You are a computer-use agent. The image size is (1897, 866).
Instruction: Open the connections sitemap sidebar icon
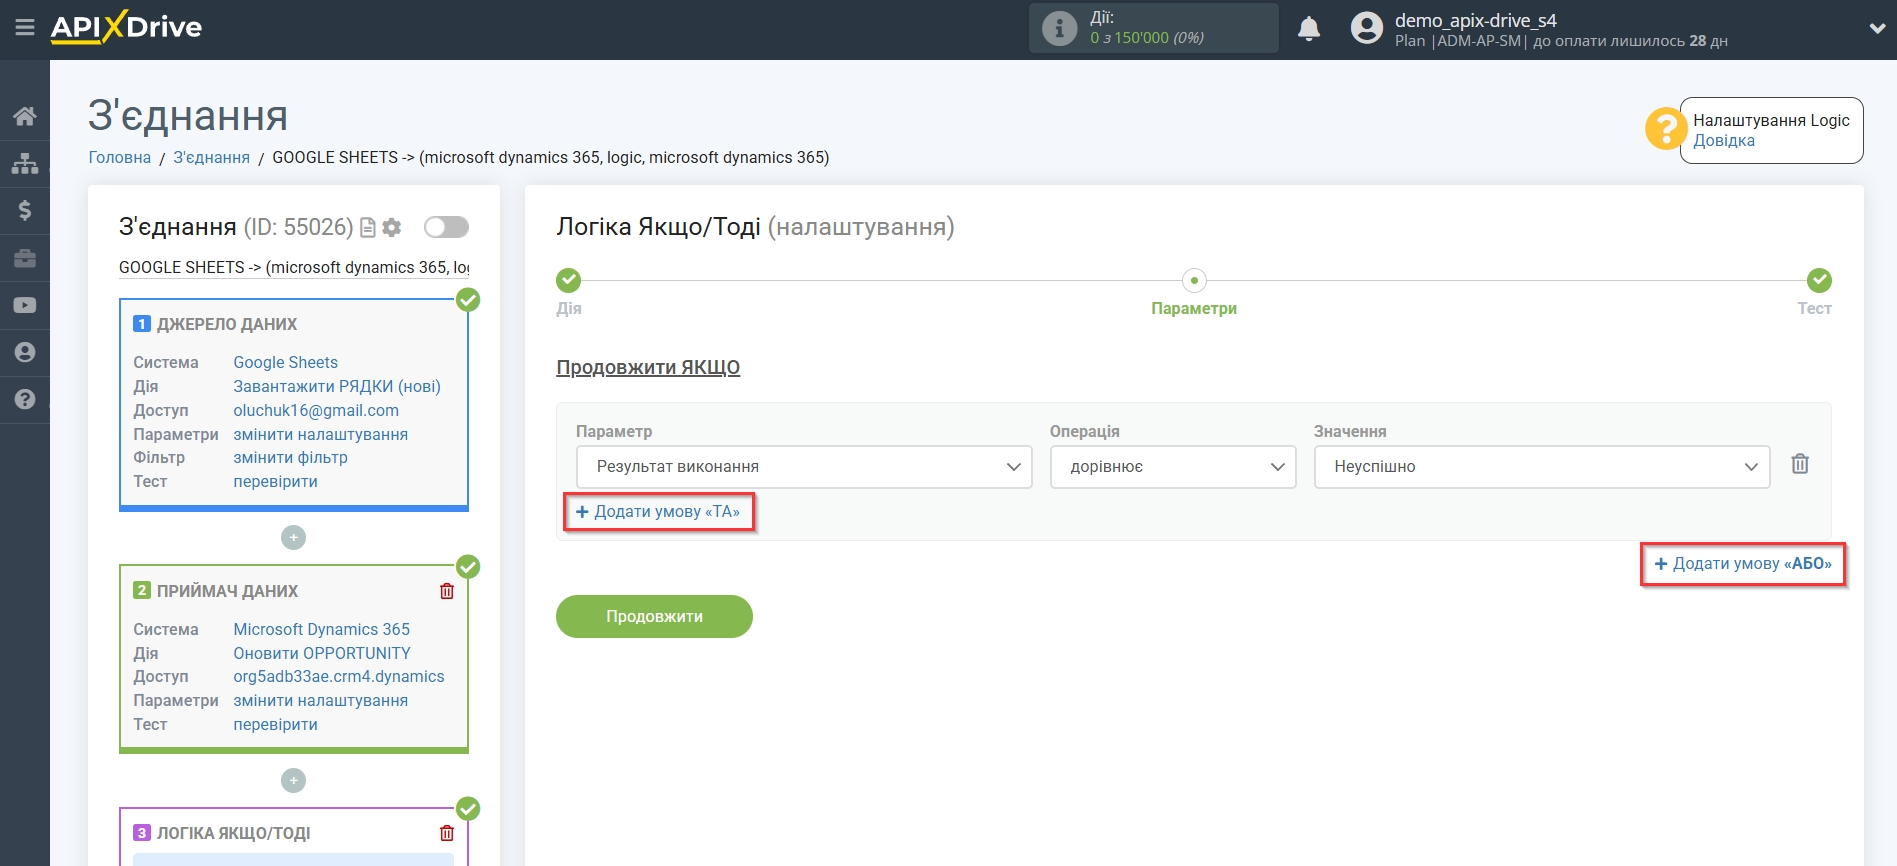pyautogui.click(x=25, y=163)
